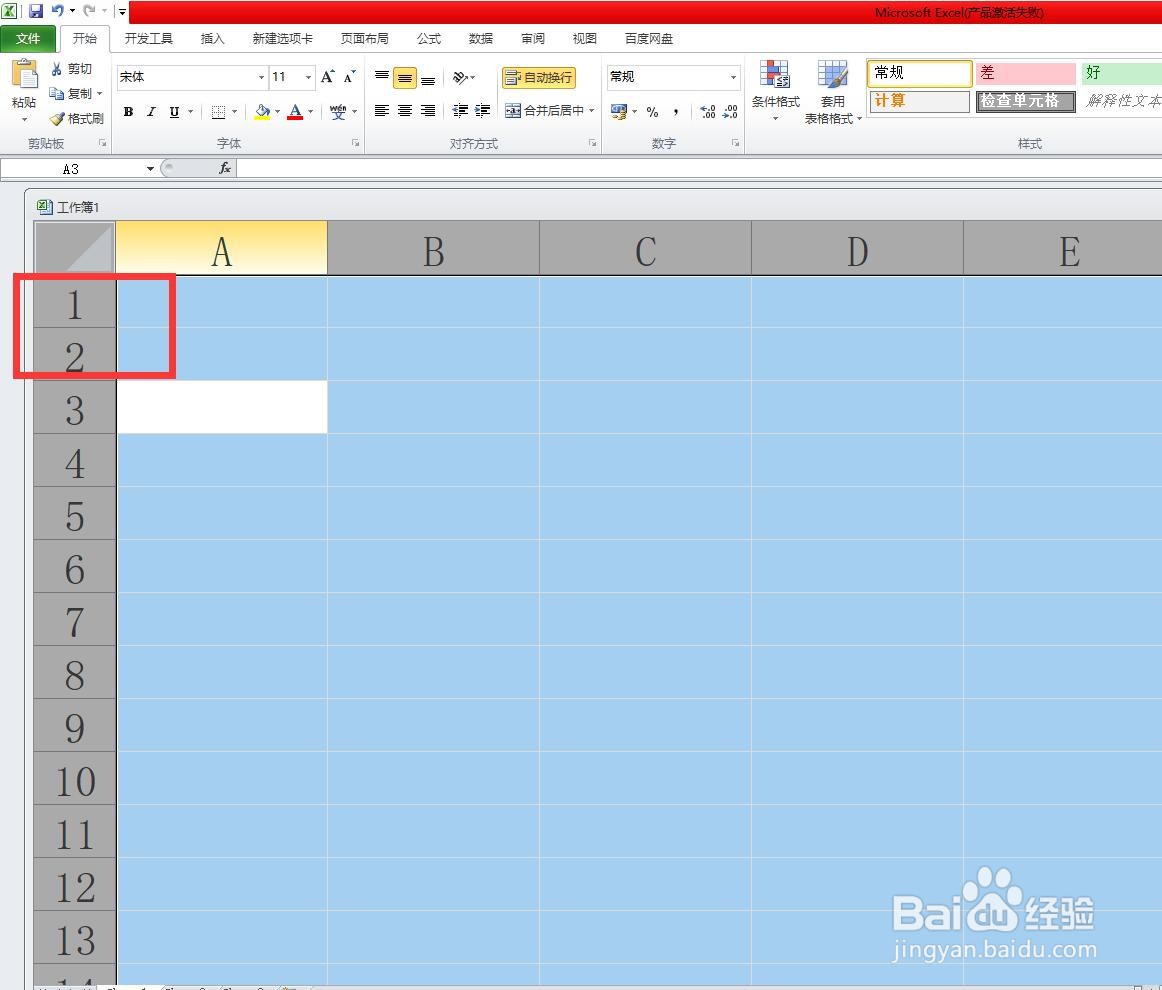Expand the borders dropdown arrow
Image resolution: width=1162 pixels, height=990 pixels.
[234, 112]
